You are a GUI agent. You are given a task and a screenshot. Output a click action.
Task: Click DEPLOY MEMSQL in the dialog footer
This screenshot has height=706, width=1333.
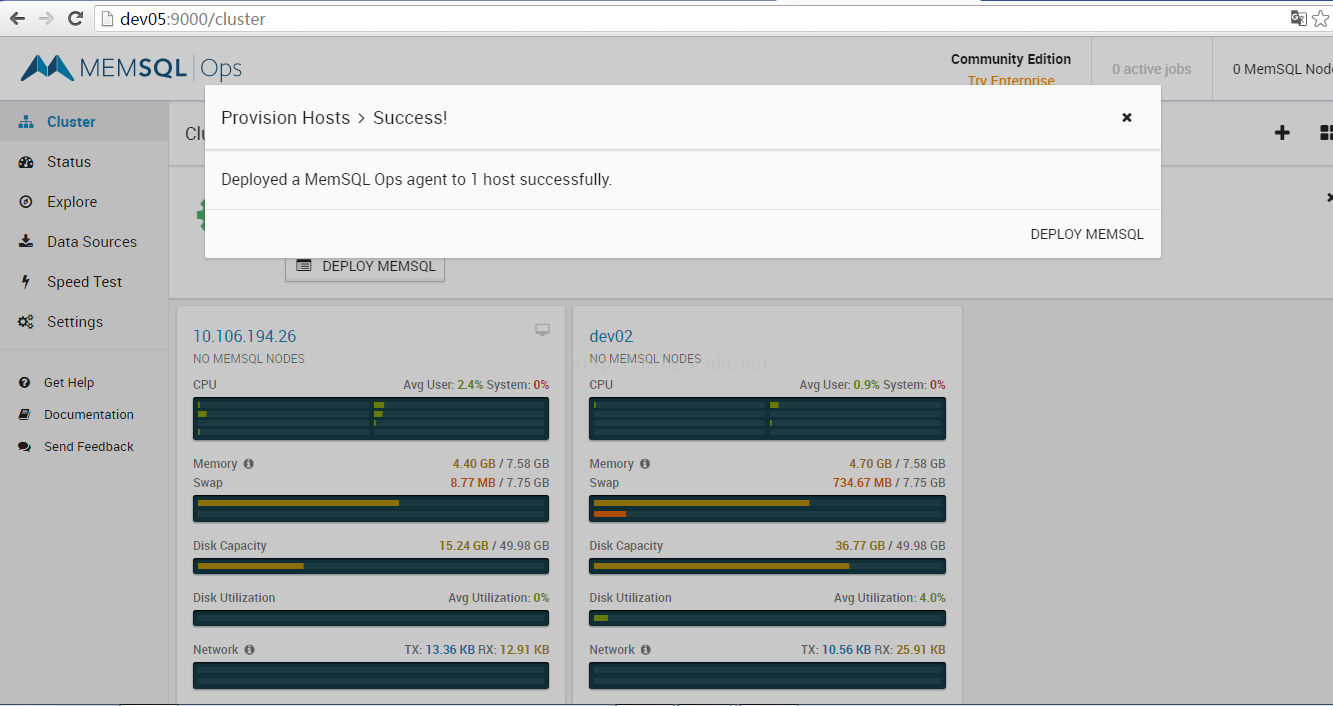click(1087, 234)
